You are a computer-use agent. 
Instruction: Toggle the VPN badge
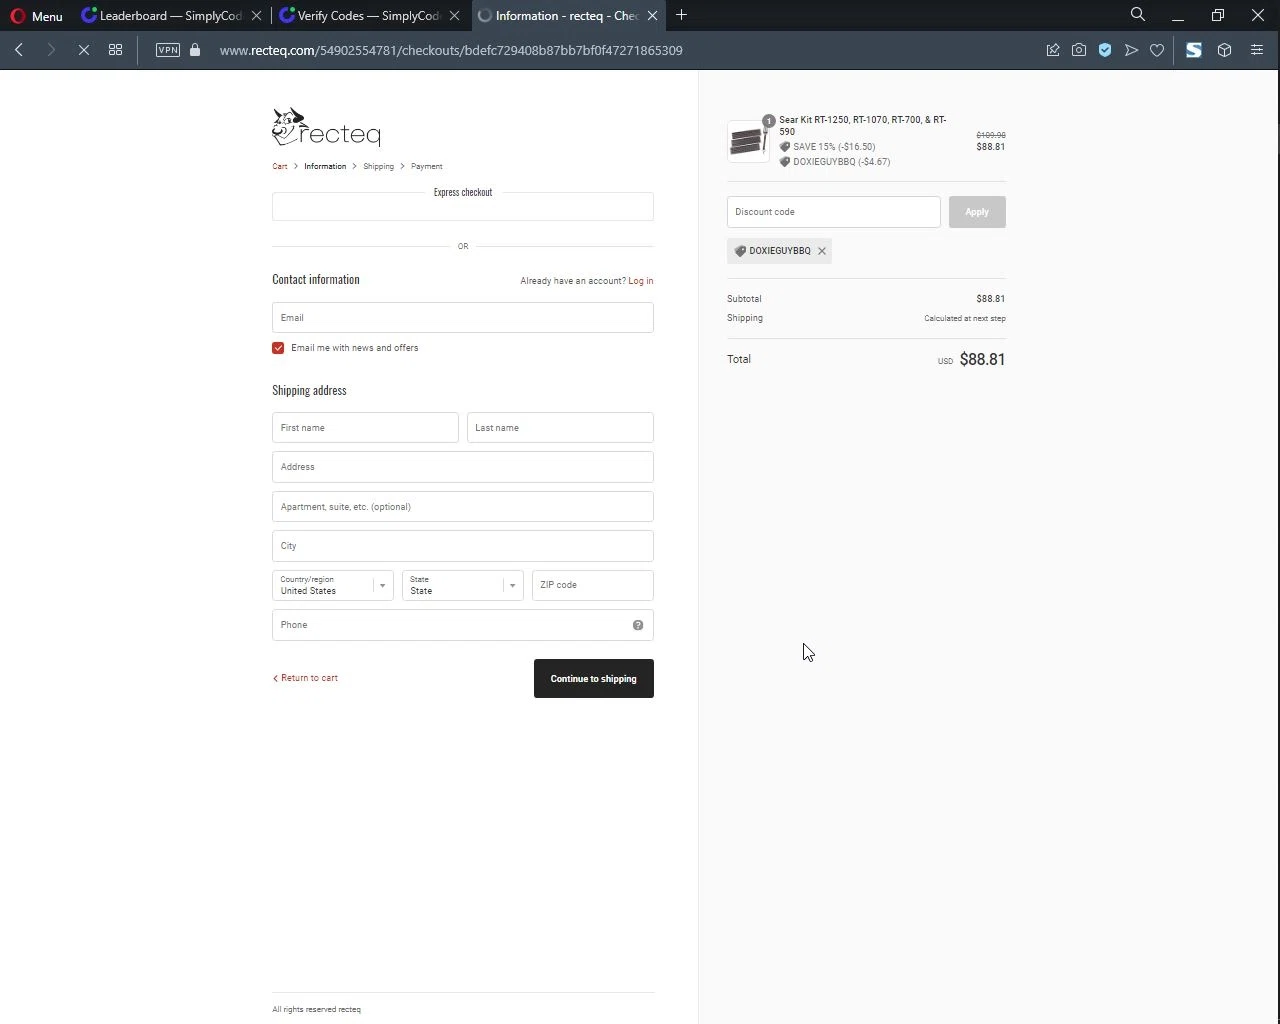tap(168, 50)
